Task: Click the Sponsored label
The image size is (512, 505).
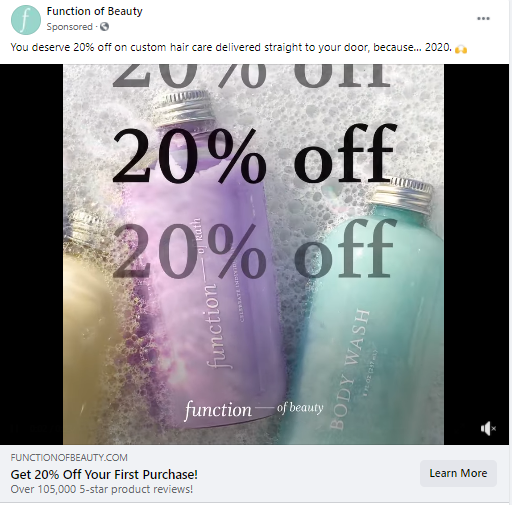Action: click(x=69, y=27)
